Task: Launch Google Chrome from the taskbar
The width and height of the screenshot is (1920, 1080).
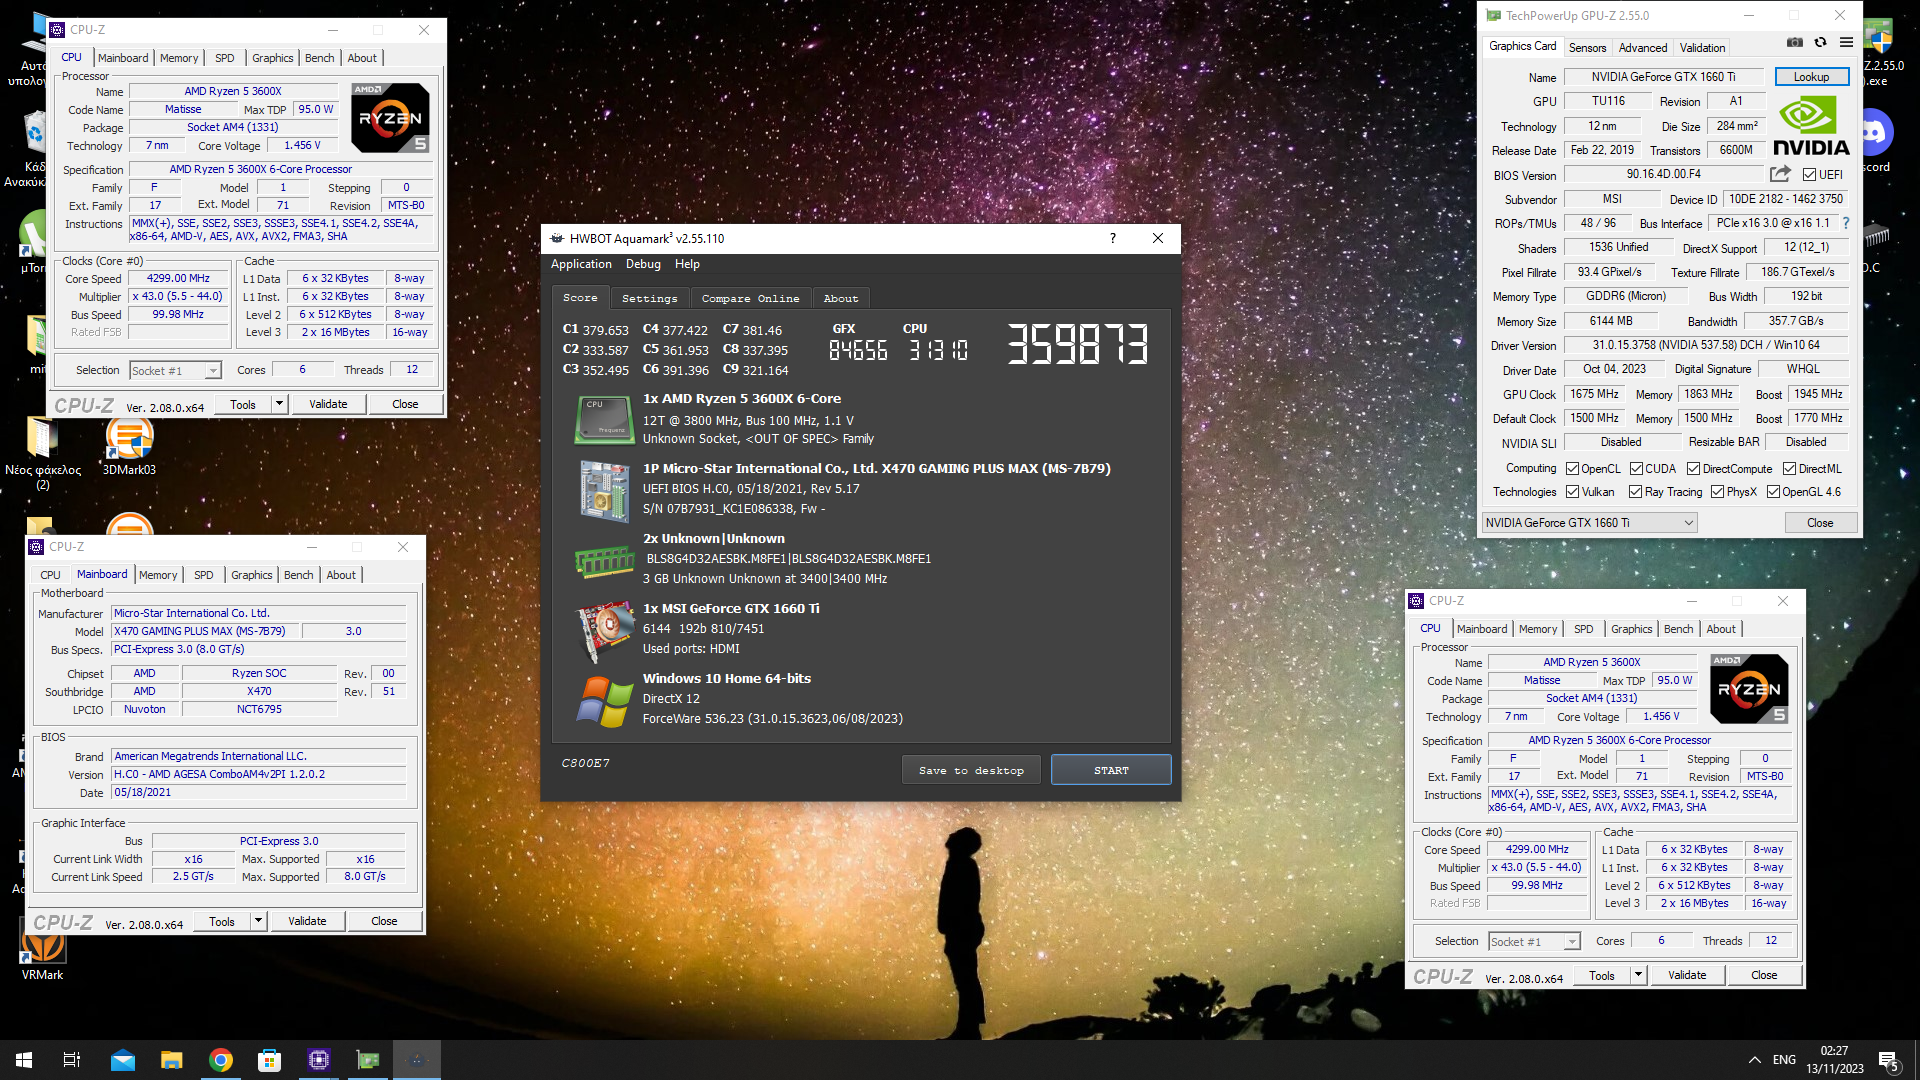Action: [221, 1060]
